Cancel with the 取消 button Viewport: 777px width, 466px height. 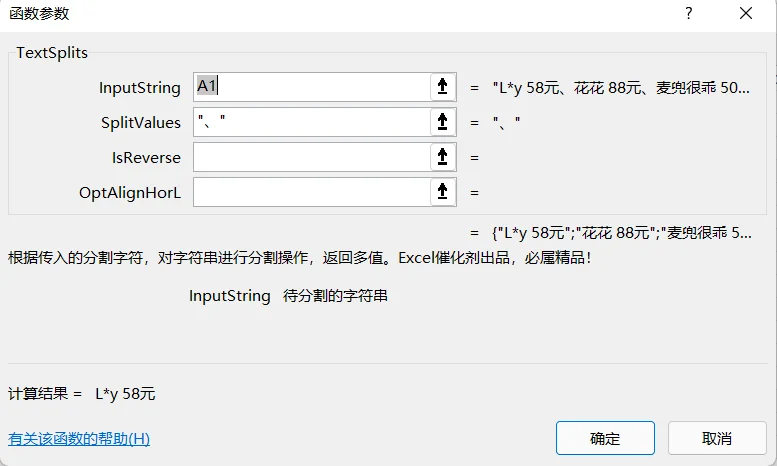point(717,438)
